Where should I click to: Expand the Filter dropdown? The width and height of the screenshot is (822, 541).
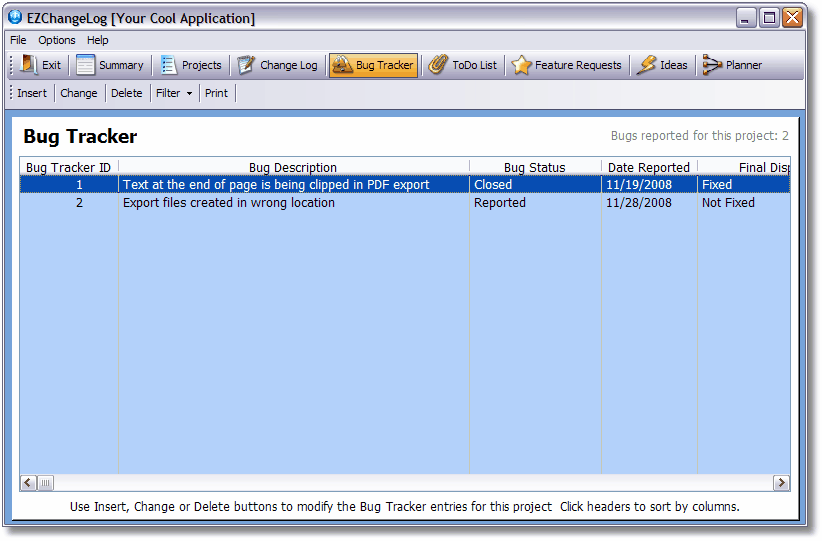(174, 93)
